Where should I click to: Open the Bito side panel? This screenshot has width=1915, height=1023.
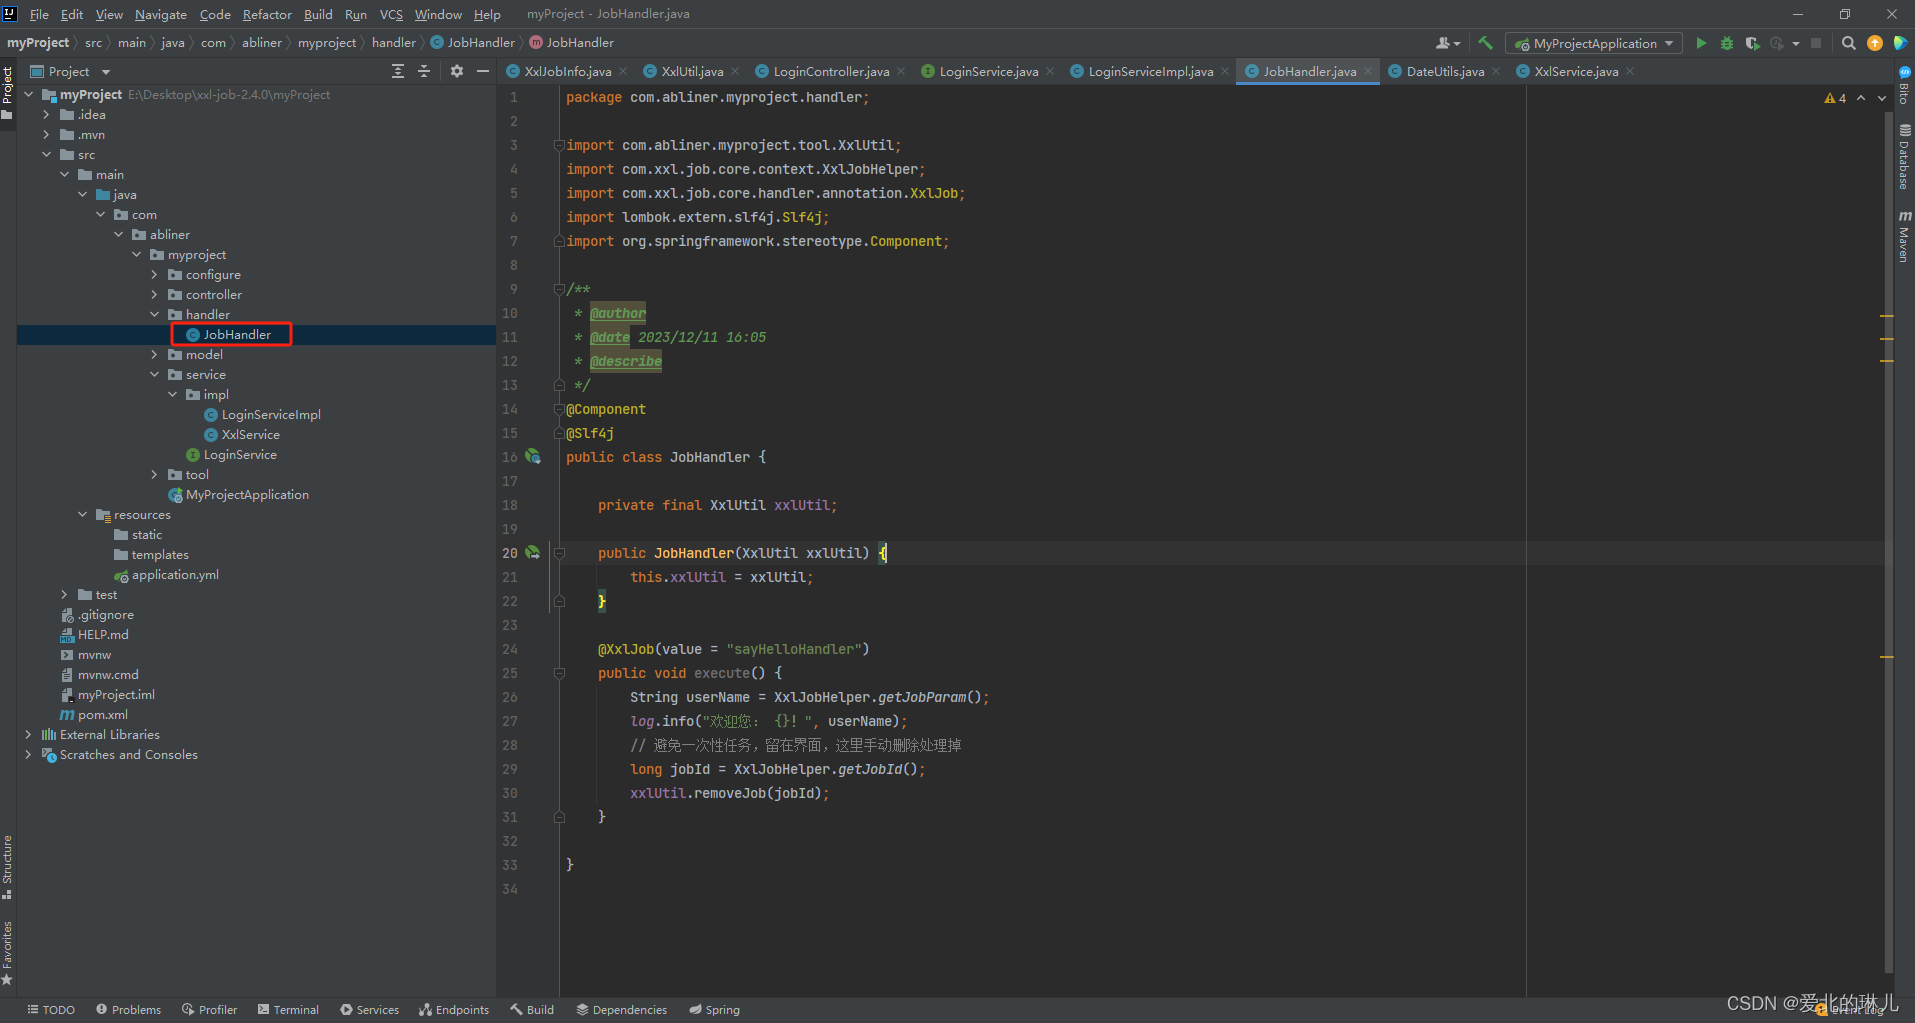(1904, 85)
